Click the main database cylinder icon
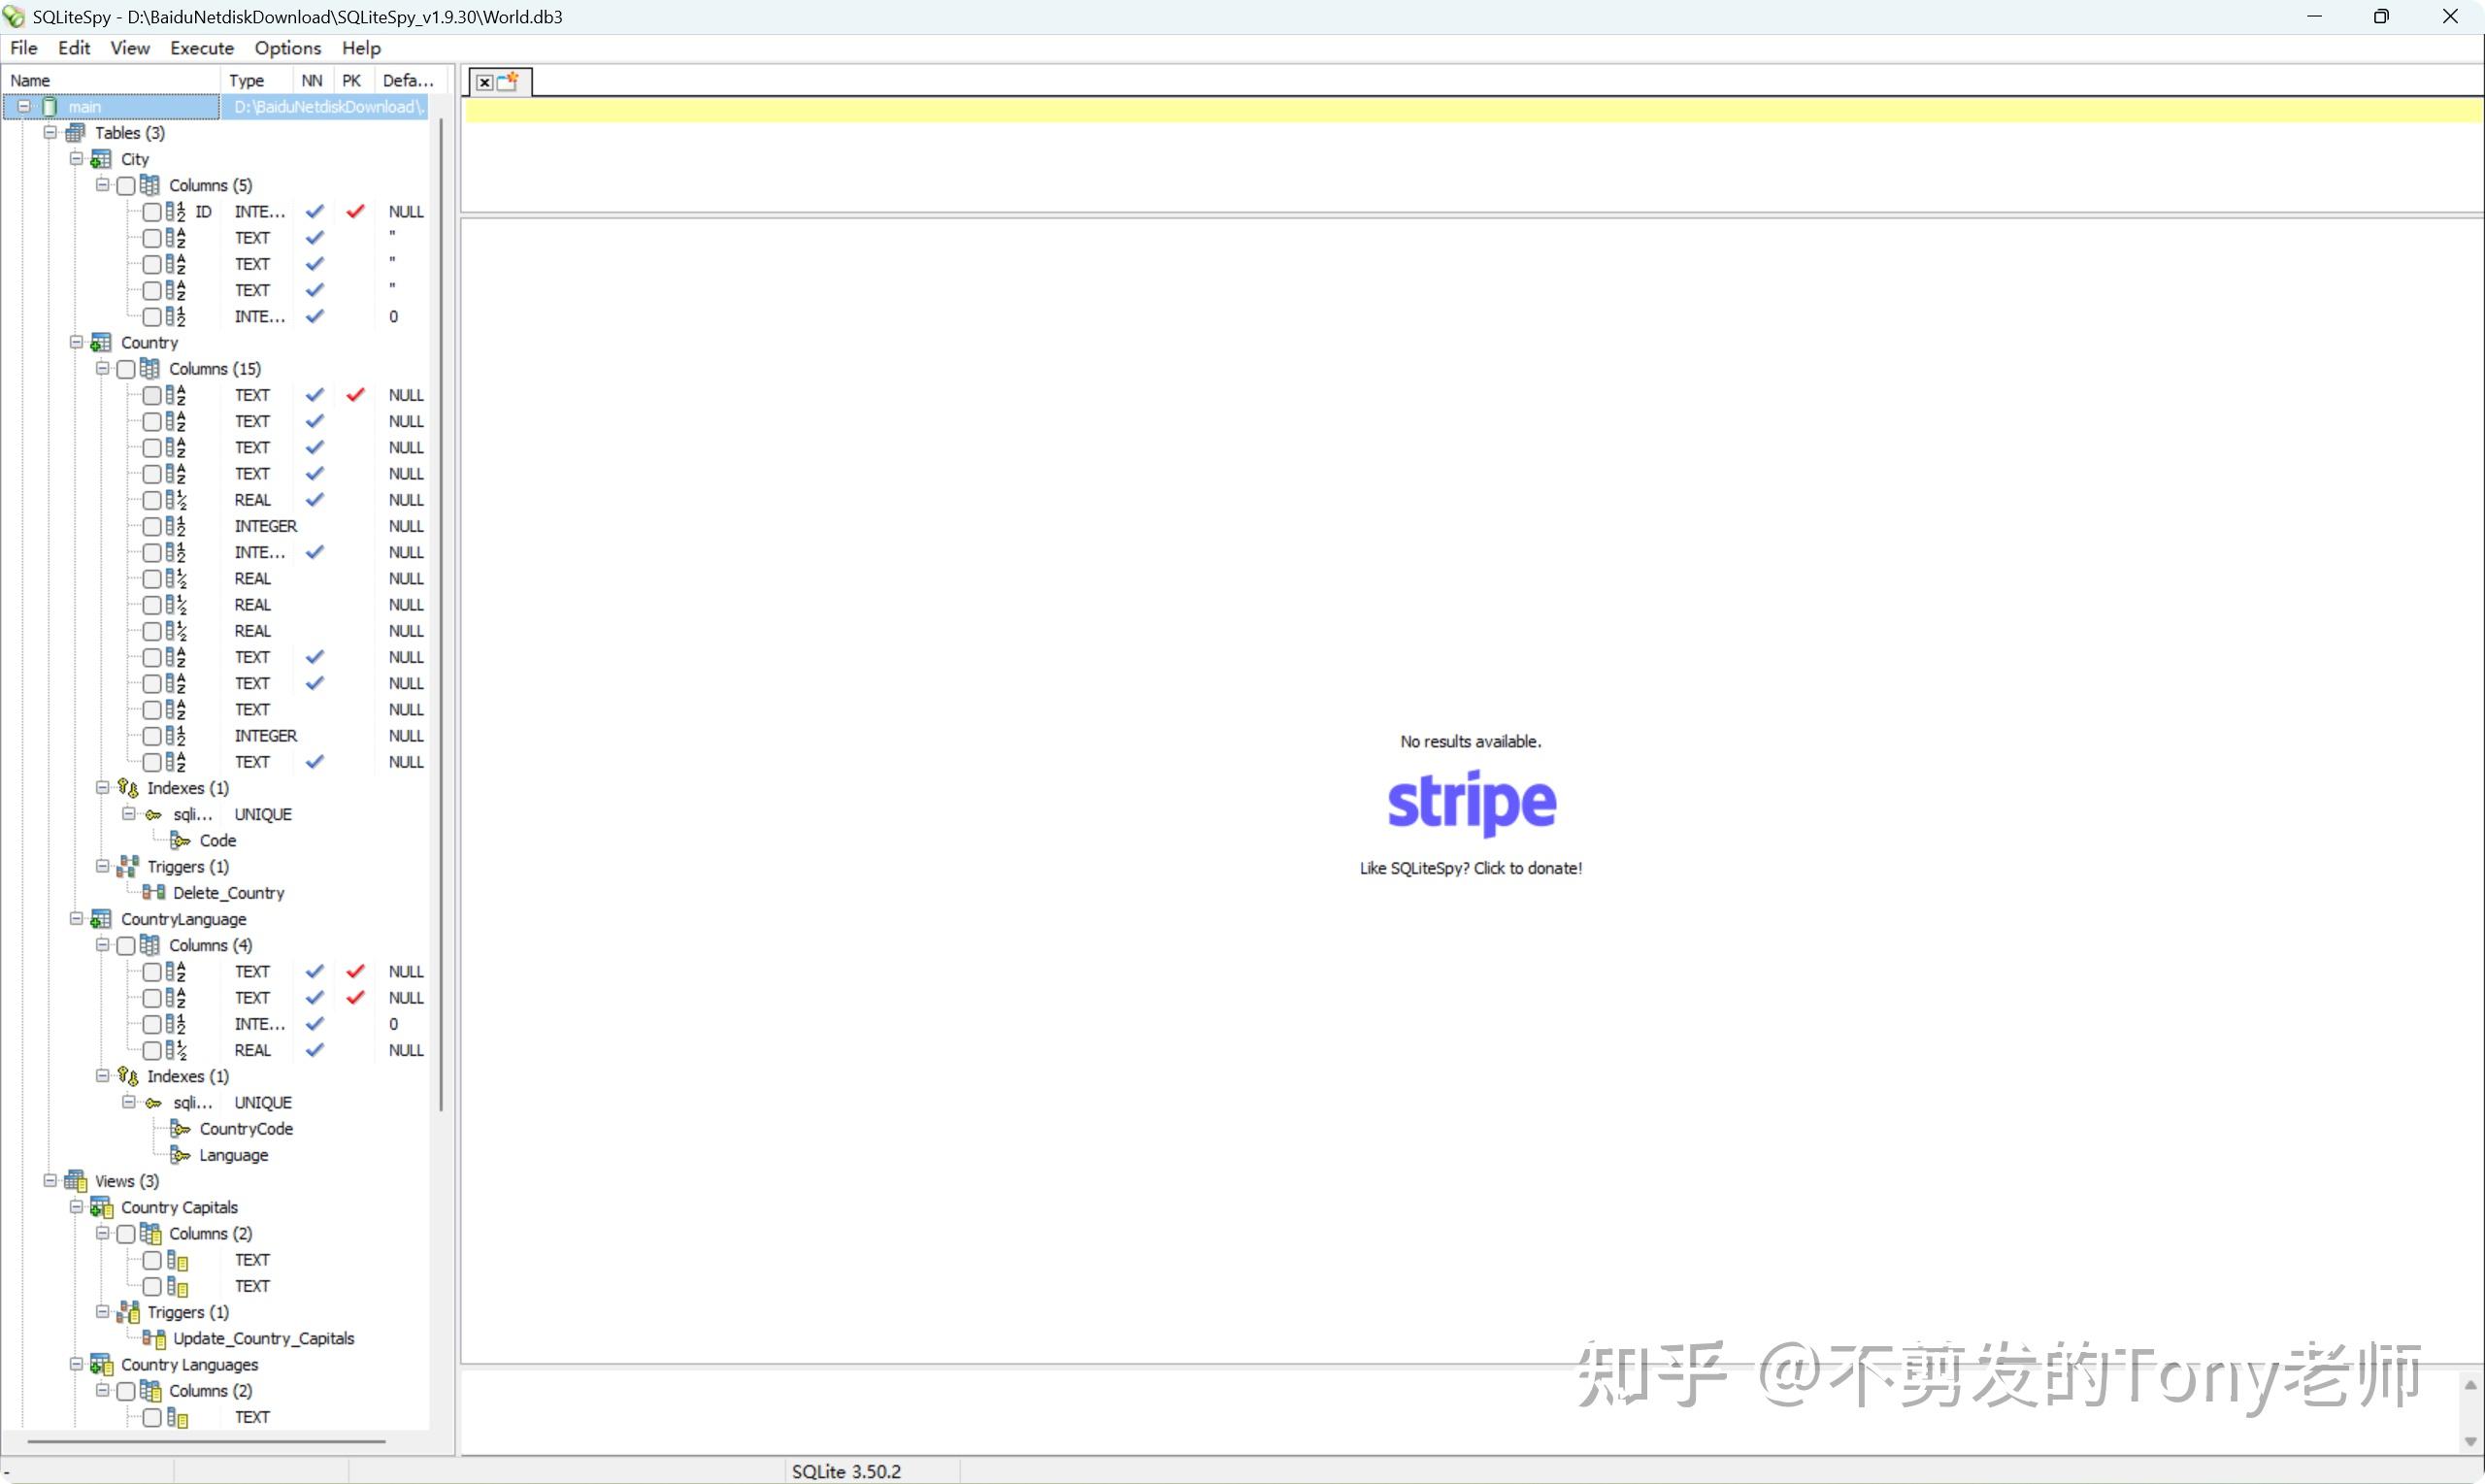 (x=50, y=107)
